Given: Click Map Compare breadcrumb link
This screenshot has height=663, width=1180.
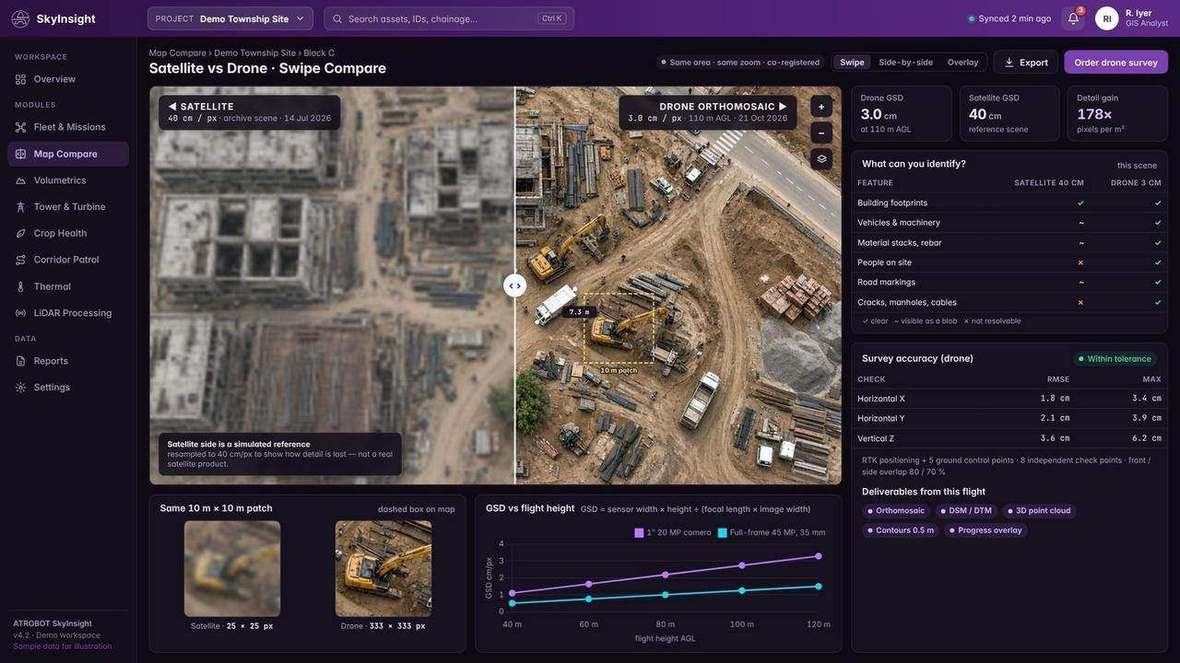Looking at the screenshot, I should coord(177,53).
